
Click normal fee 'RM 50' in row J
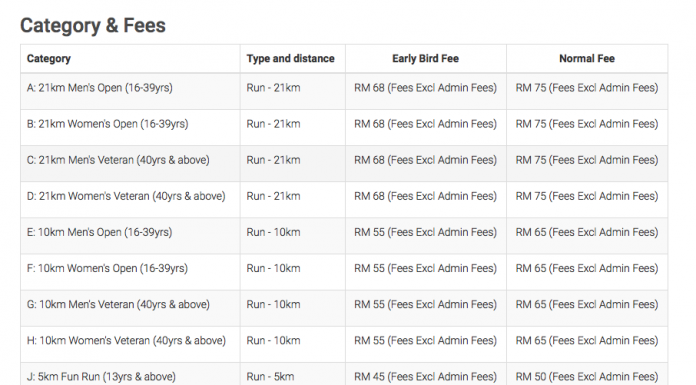click(x=531, y=377)
